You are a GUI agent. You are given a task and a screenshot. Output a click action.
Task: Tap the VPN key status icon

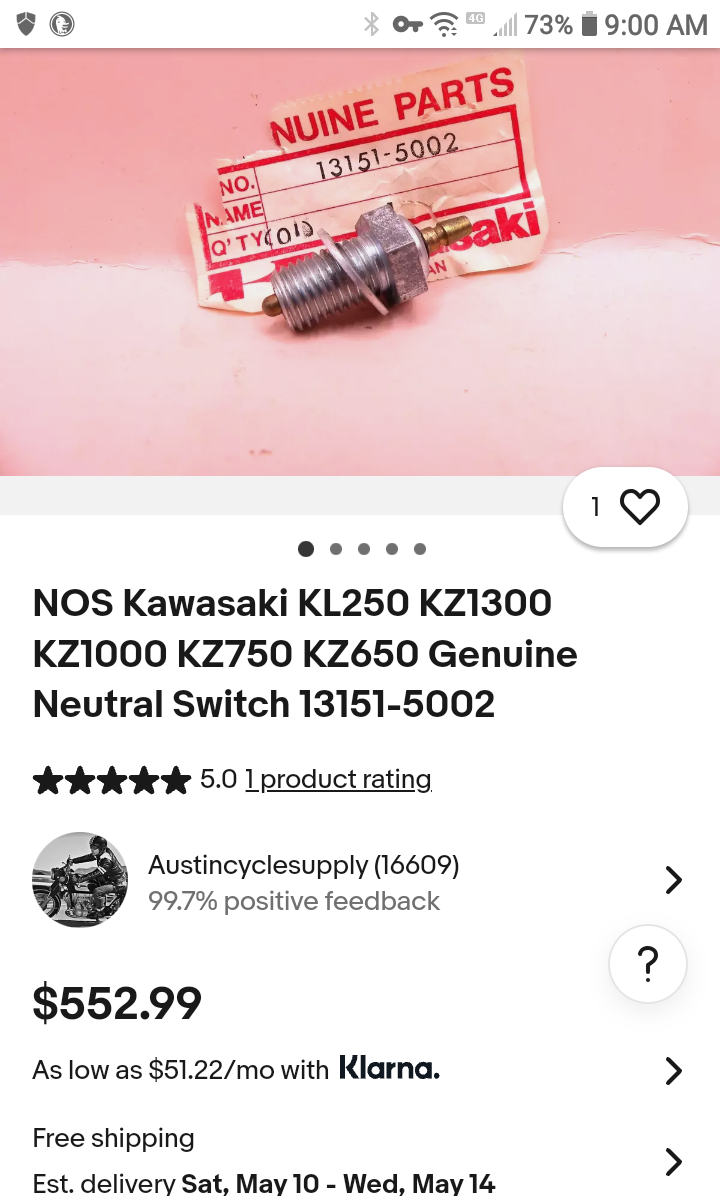408,25
